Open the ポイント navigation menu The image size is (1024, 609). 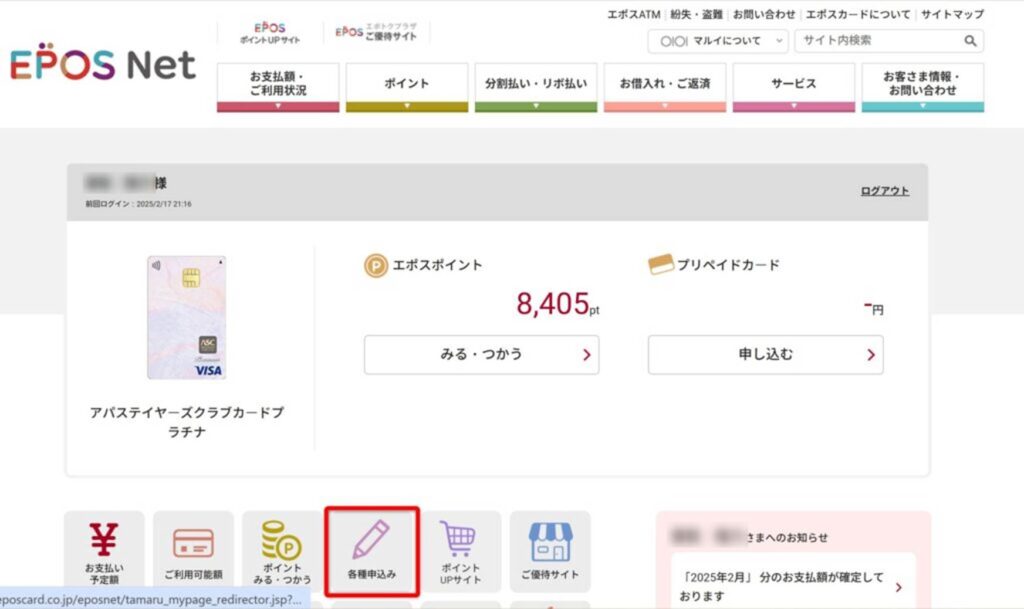click(x=407, y=87)
